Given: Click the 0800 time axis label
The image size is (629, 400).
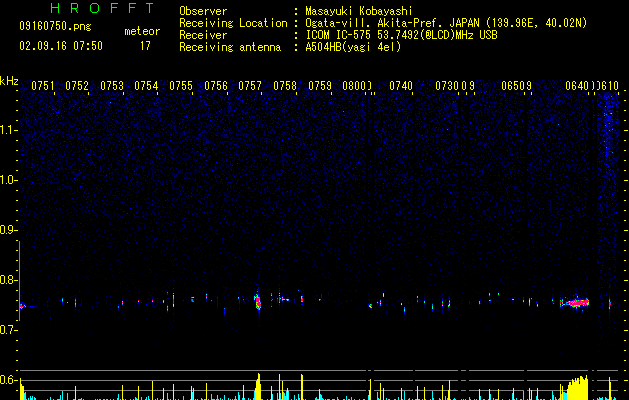Looking at the screenshot, I should (x=354, y=86).
